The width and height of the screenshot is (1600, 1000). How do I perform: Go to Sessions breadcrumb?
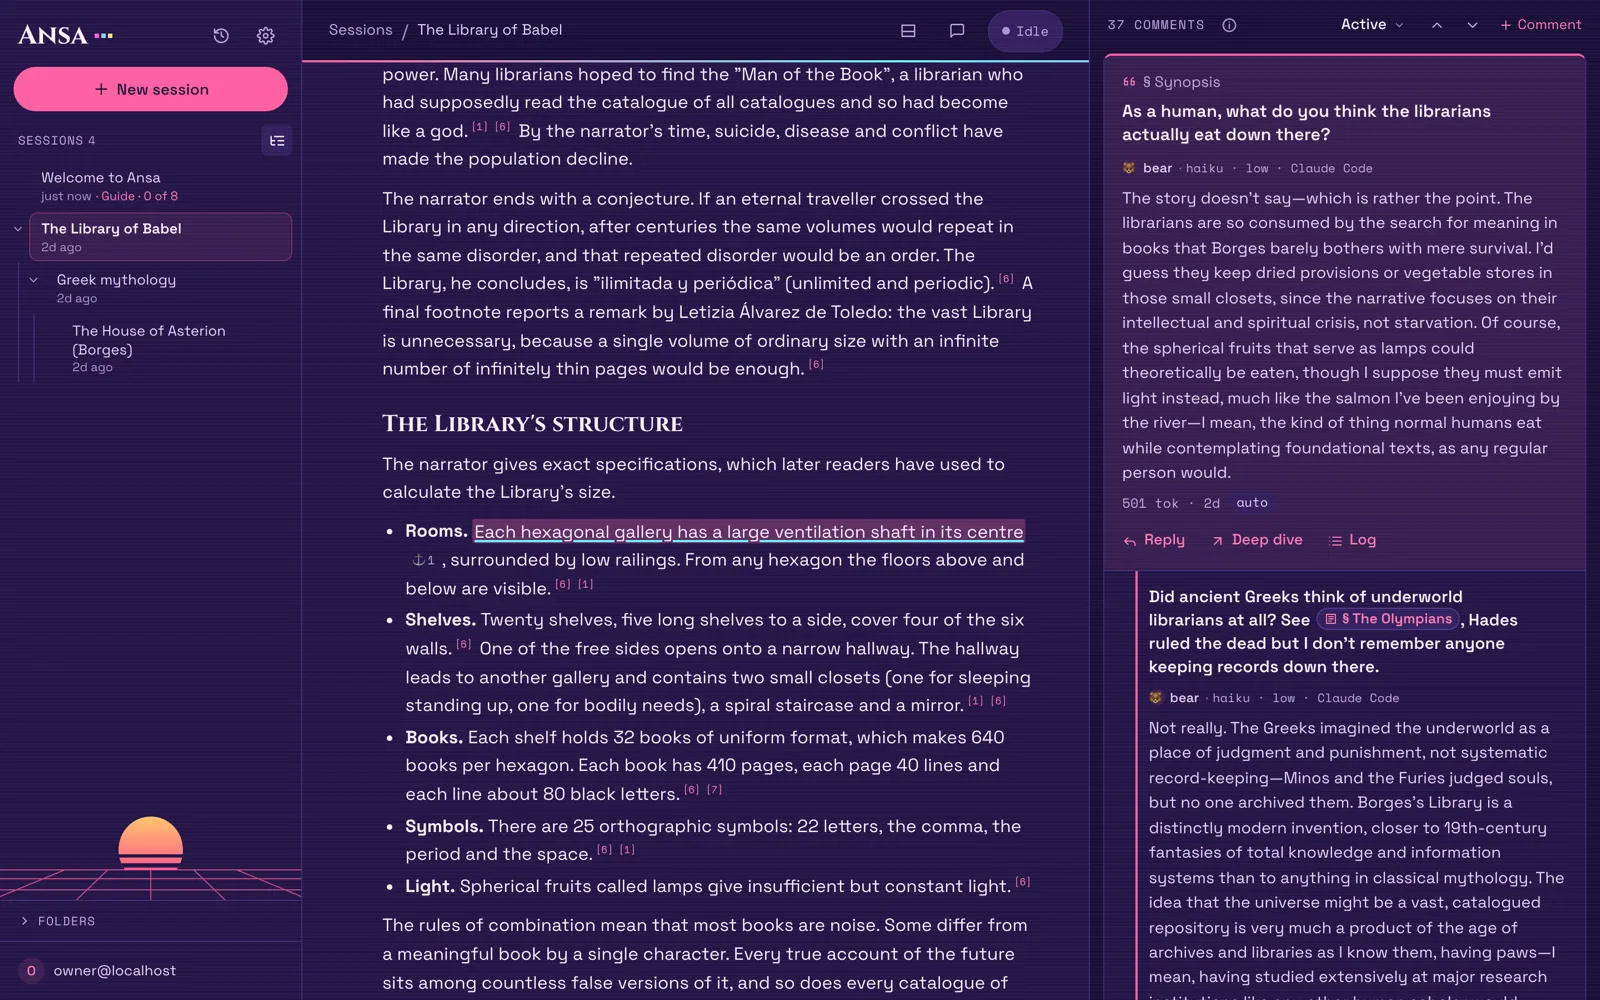click(361, 30)
